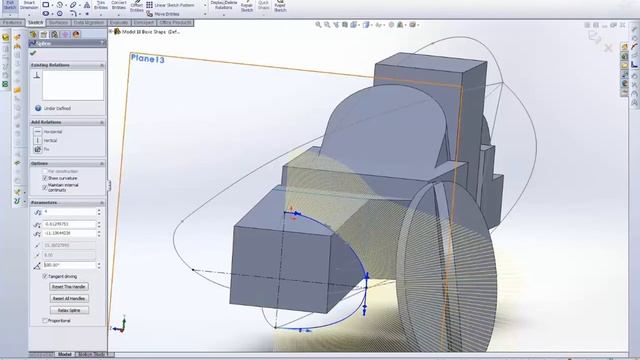Switch to the Sketch tab

pyautogui.click(x=36, y=23)
